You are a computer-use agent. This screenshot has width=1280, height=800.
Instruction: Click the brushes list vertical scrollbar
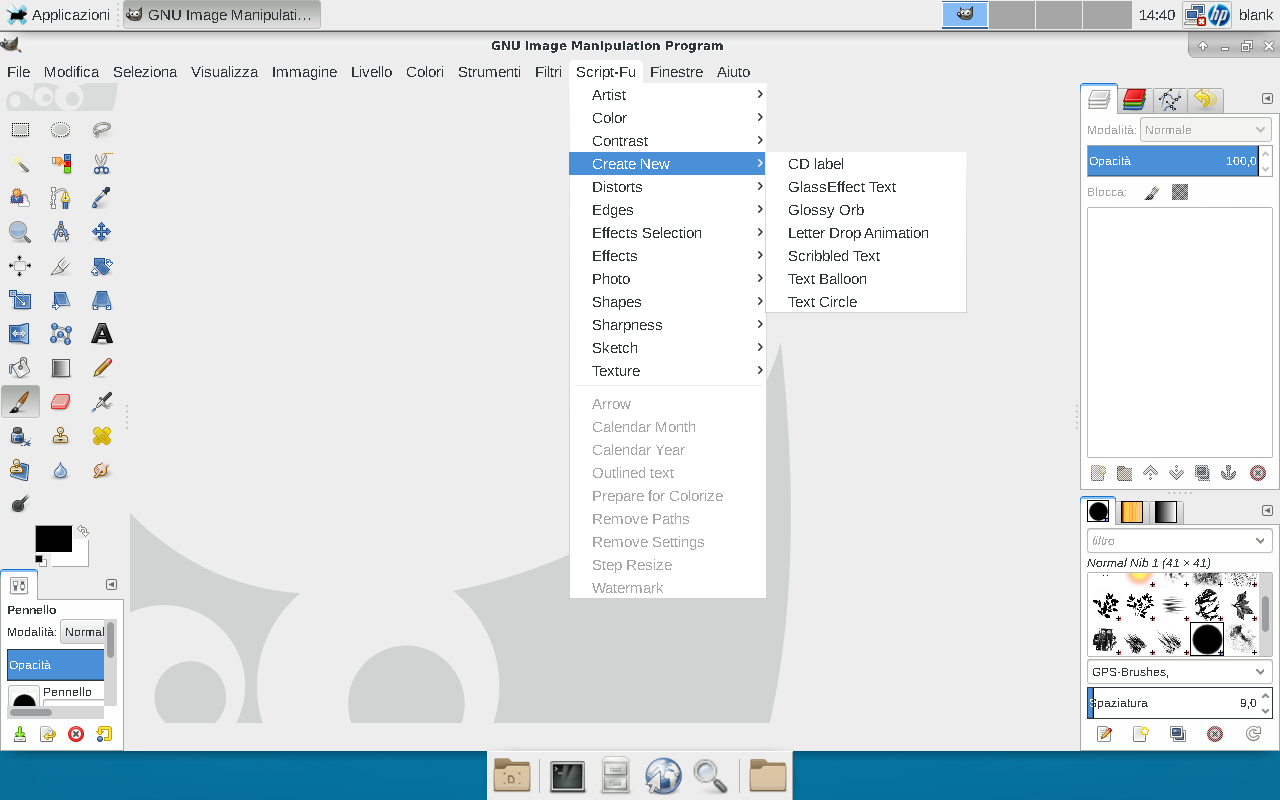[1266, 614]
